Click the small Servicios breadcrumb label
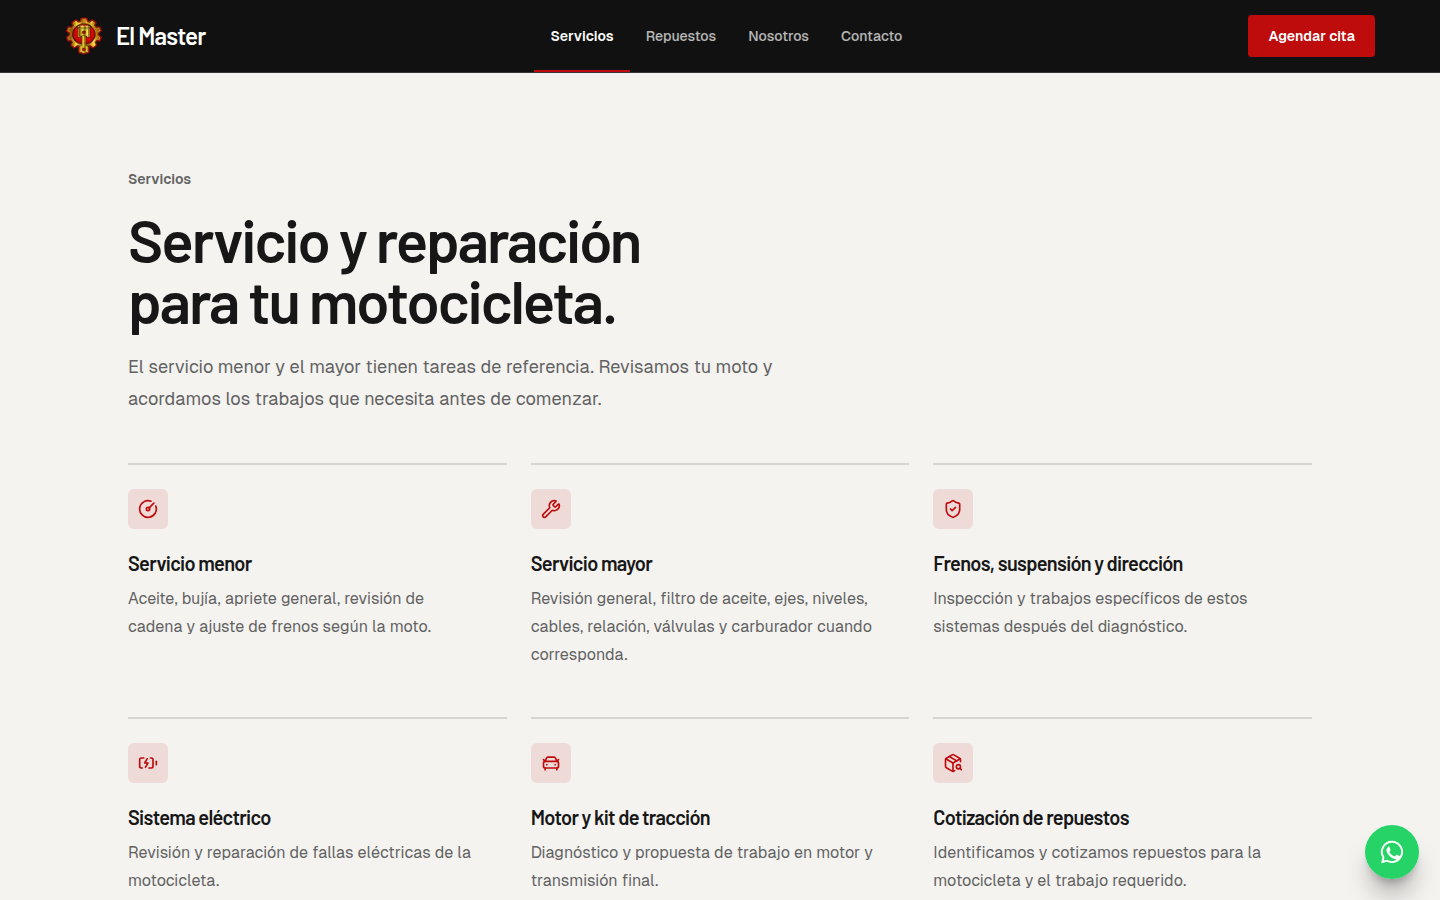The image size is (1440, 900). (x=159, y=179)
